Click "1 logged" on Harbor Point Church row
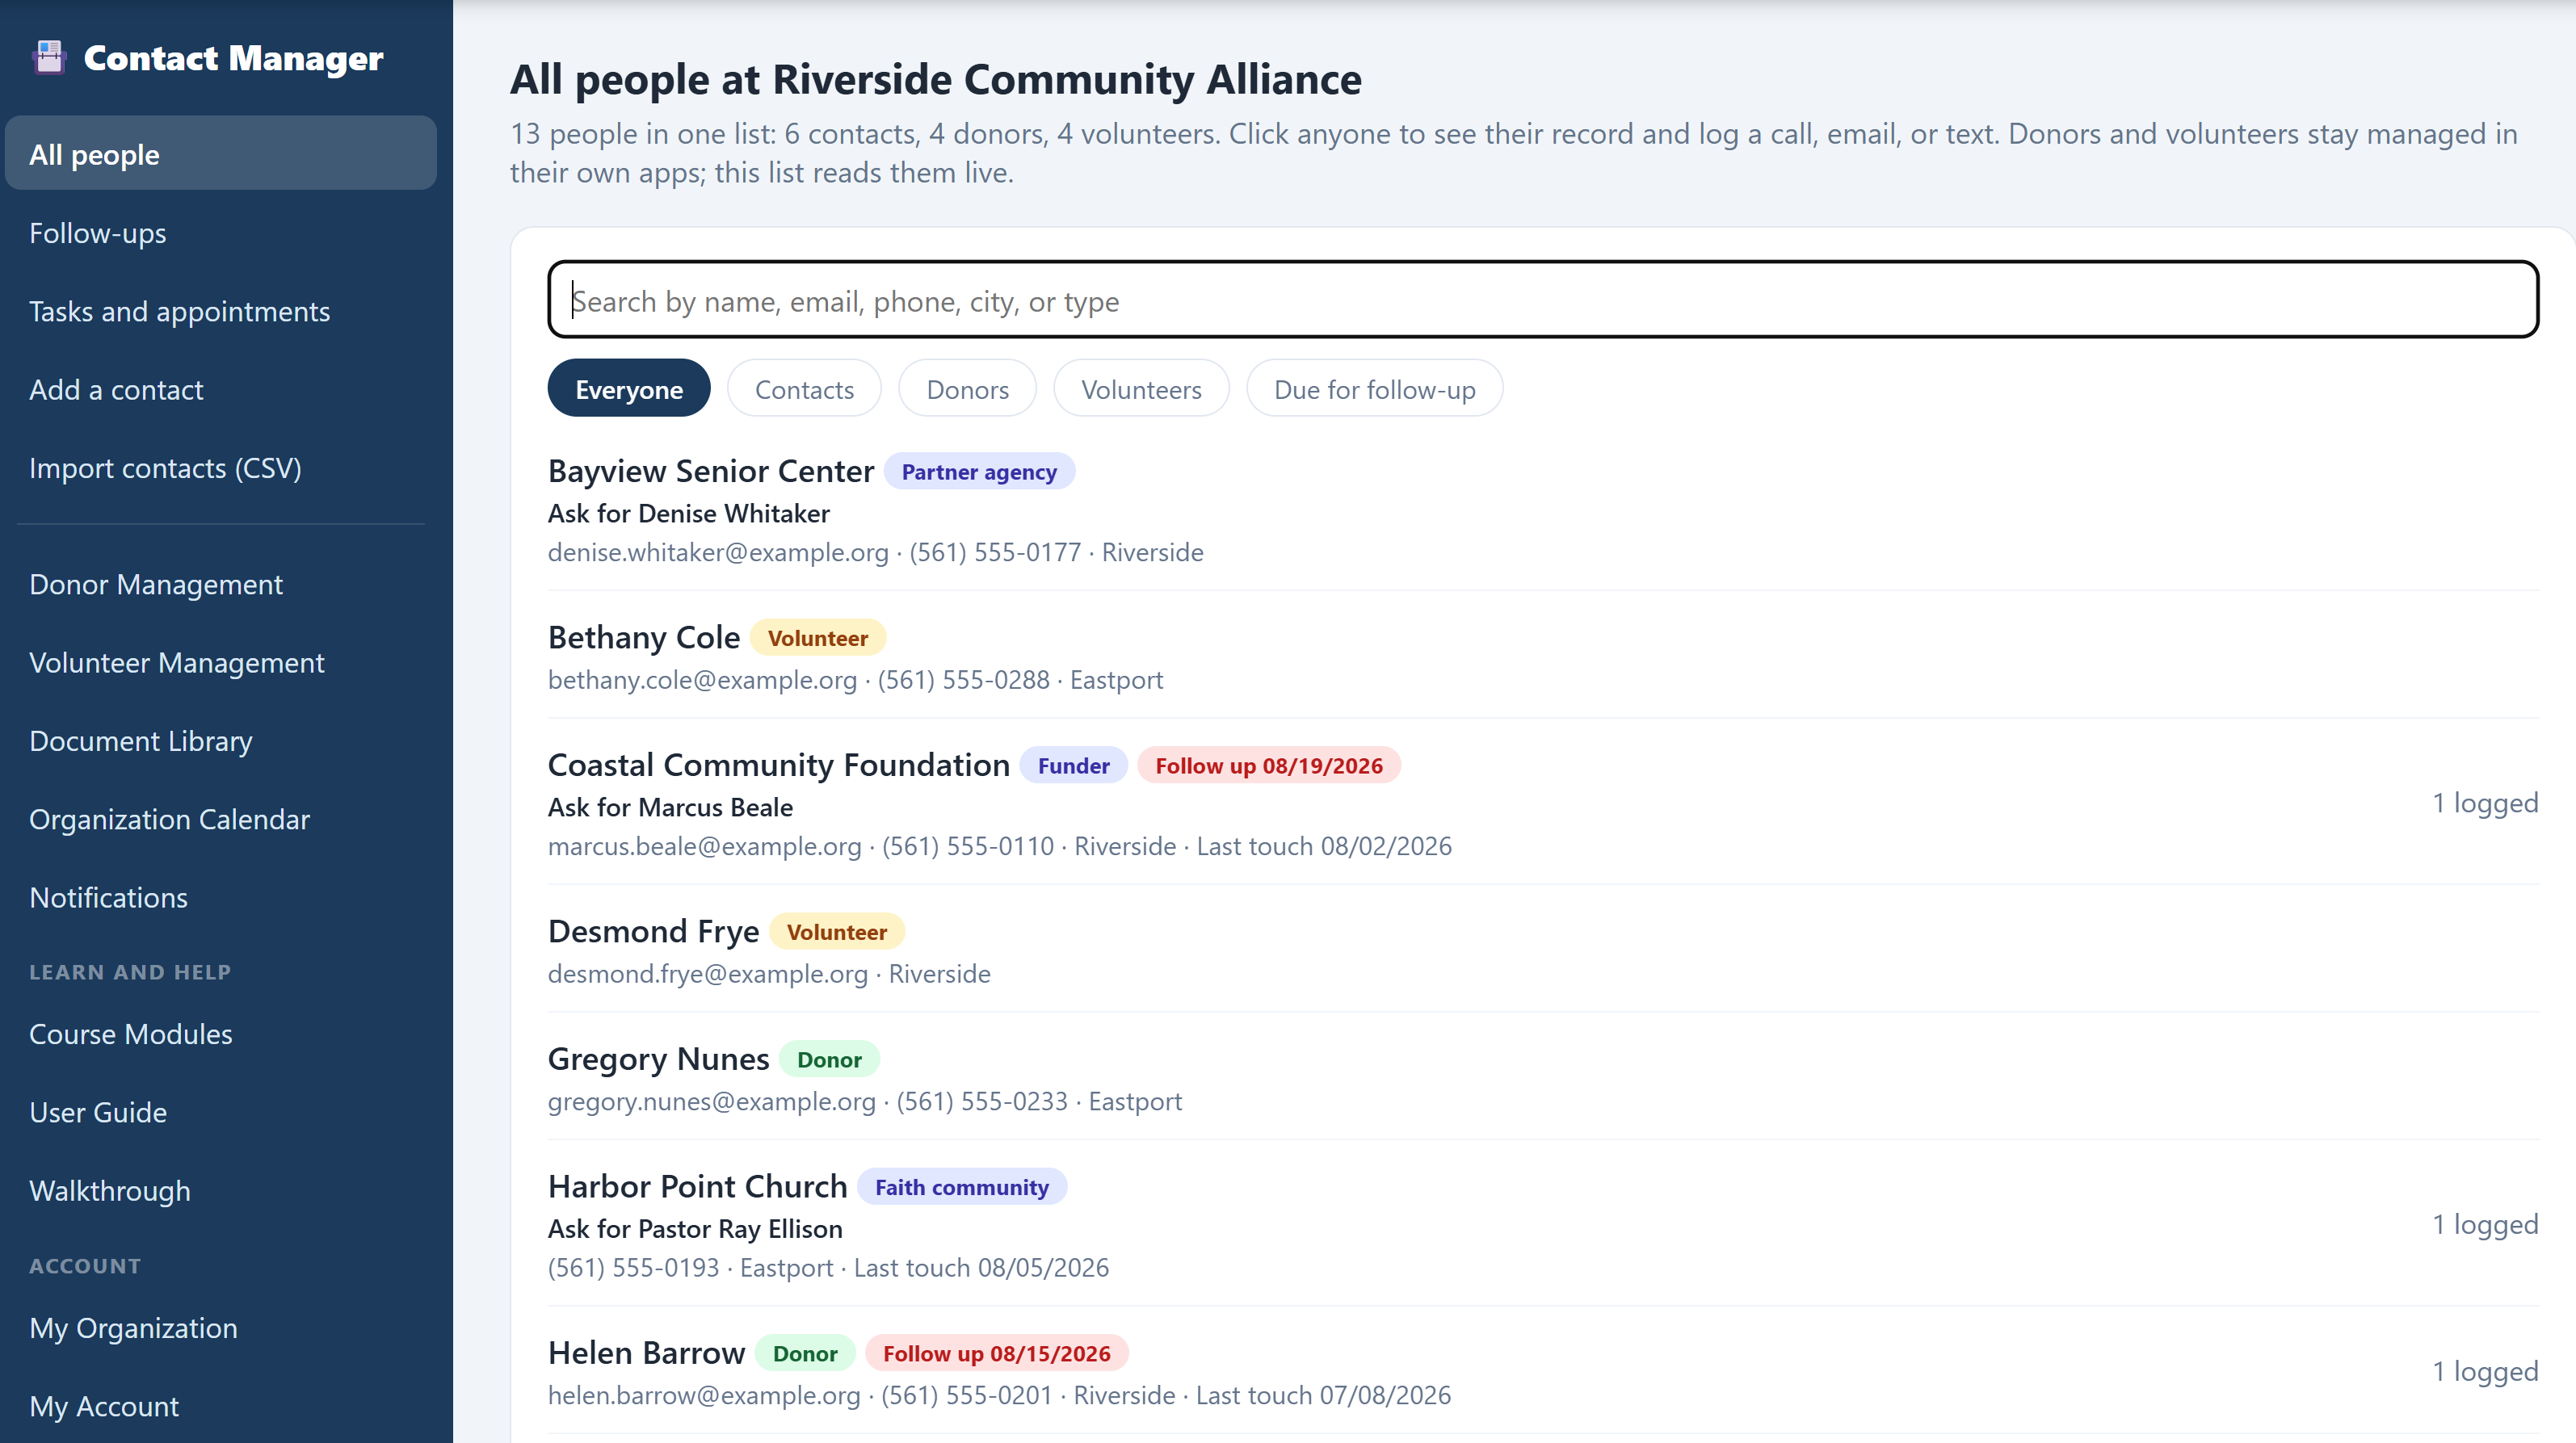This screenshot has width=2576, height=1443. (x=2485, y=1224)
